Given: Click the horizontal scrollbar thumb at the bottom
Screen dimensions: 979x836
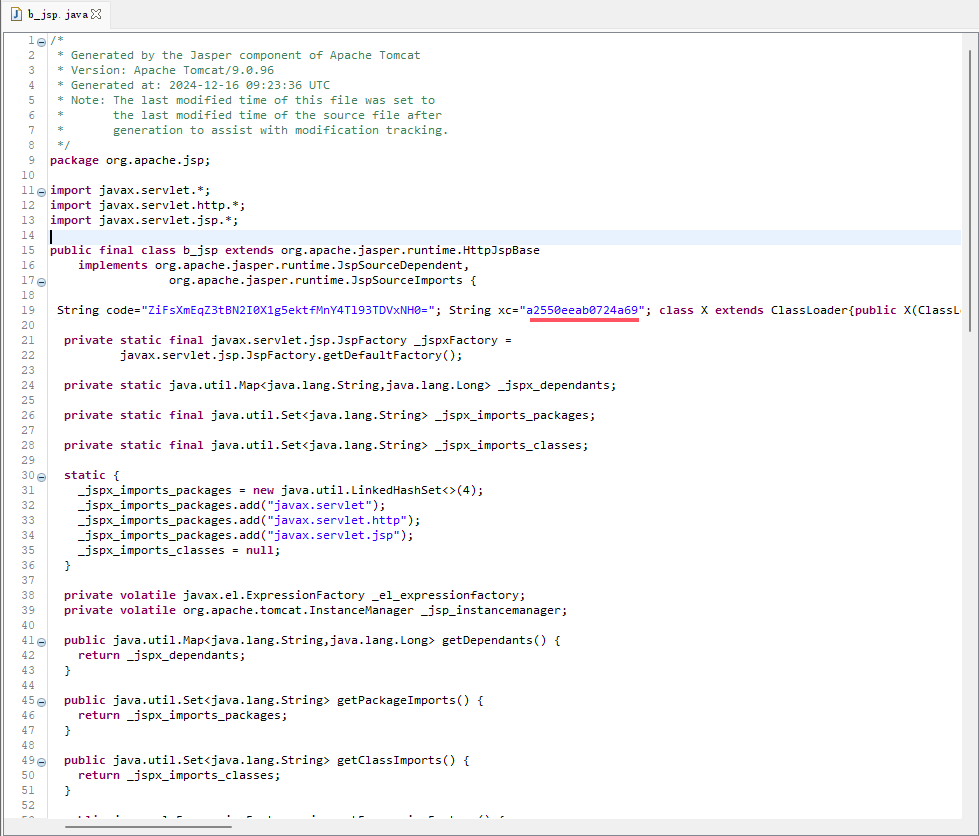Looking at the screenshot, I should [148, 826].
